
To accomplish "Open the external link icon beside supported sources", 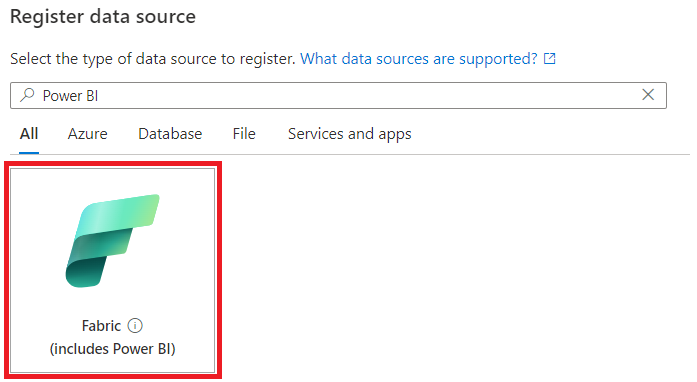I will pyautogui.click(x=550, y=59).
